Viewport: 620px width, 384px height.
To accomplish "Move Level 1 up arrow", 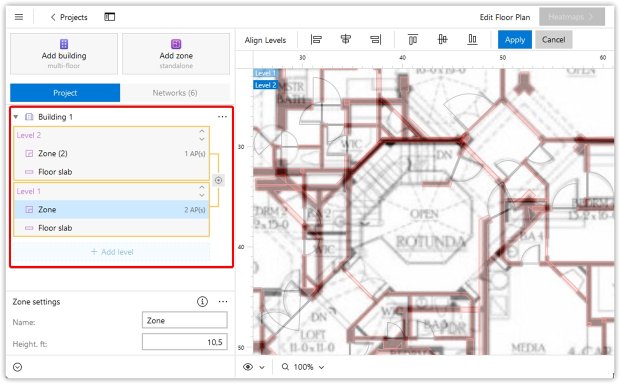I will (x=202, y=187).
